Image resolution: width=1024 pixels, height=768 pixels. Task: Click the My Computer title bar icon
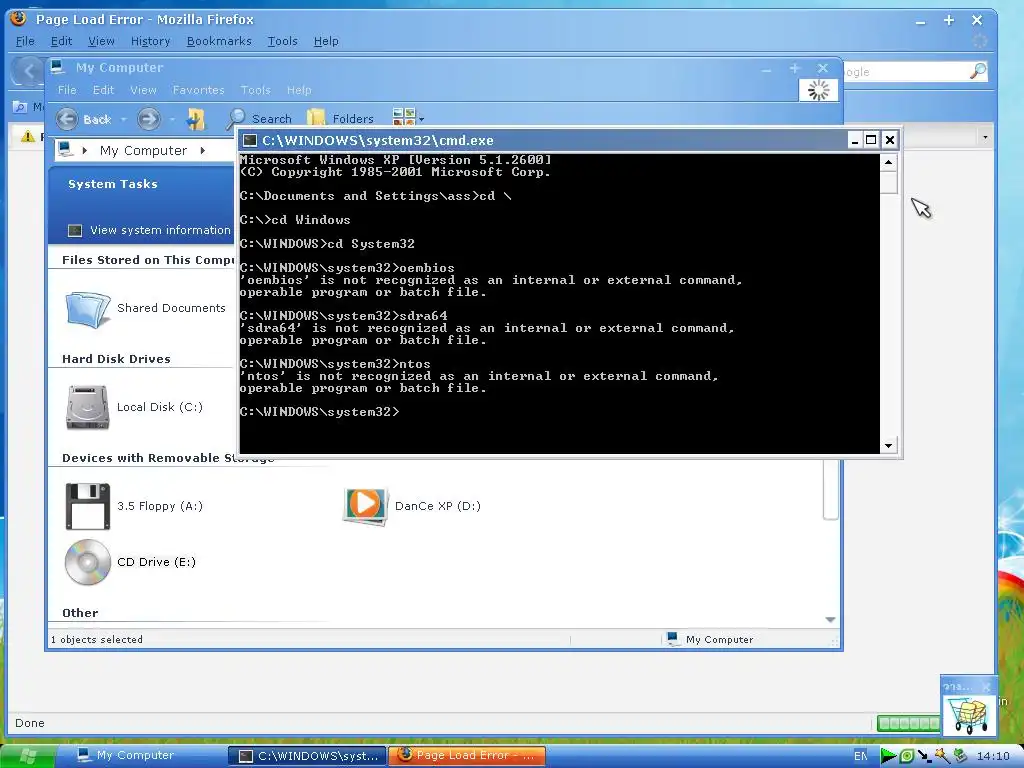57,67
